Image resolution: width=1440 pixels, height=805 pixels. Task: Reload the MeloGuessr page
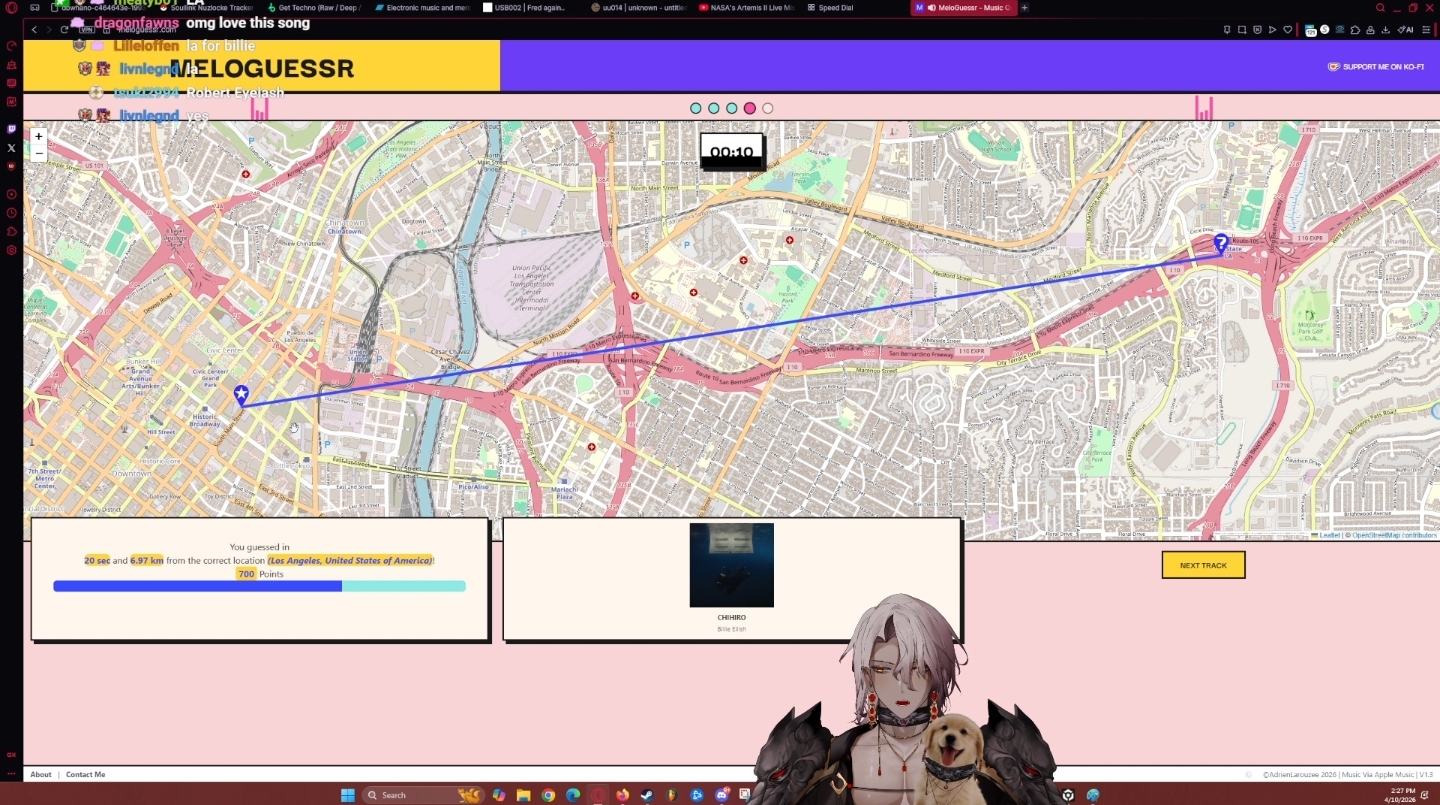click(64, 30)
